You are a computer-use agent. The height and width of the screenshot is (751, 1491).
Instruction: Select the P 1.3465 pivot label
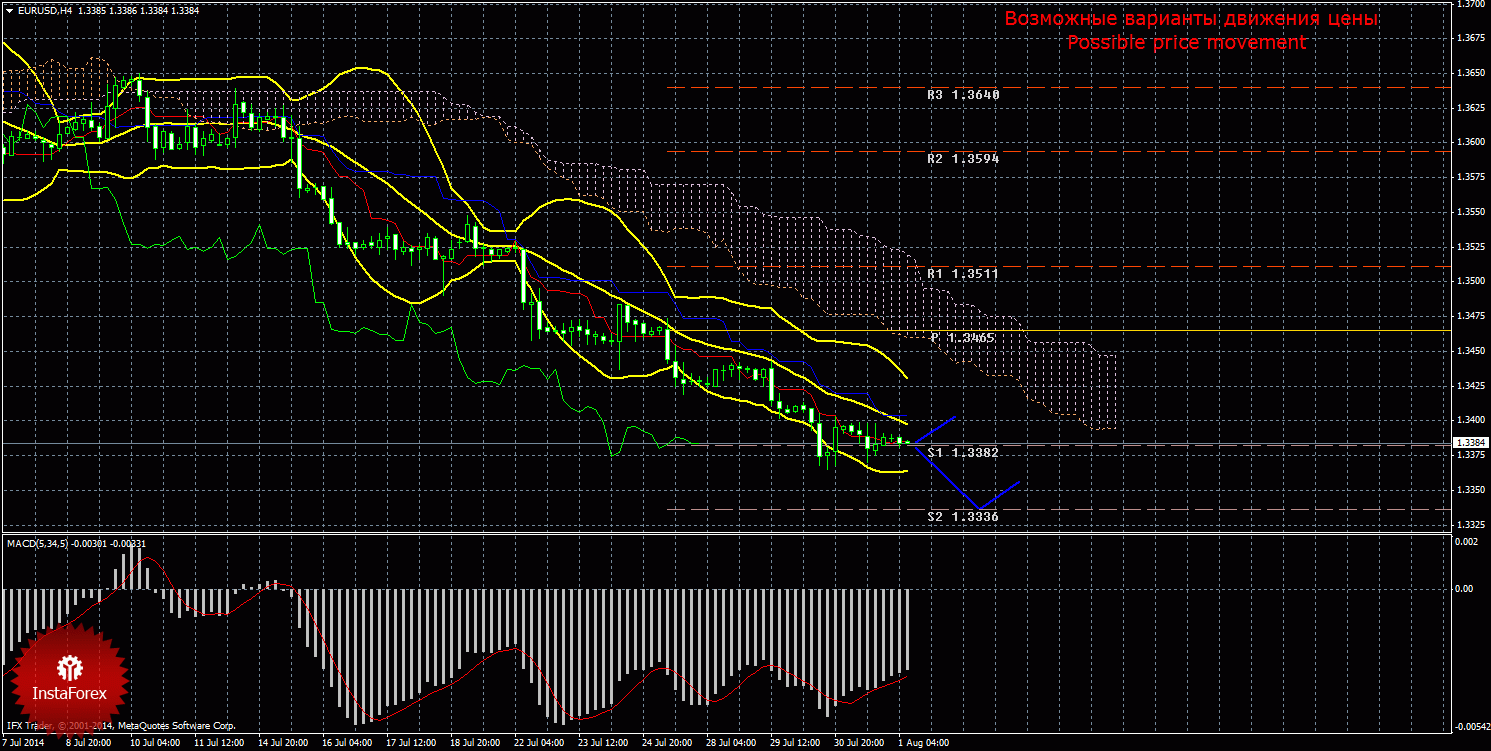[963, 339]
